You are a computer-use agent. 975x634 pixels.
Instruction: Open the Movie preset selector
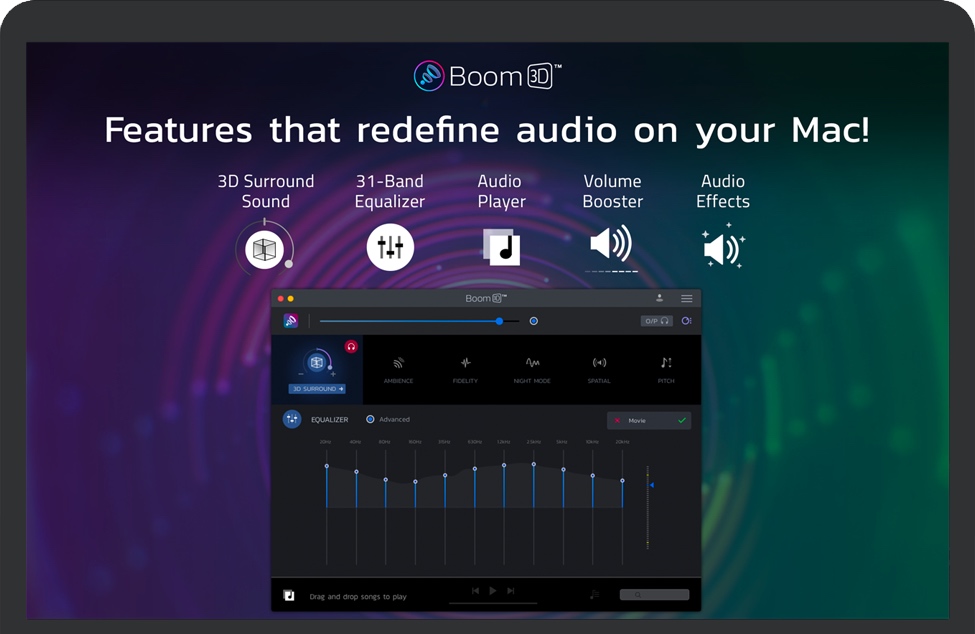click(x=649, y=421)
